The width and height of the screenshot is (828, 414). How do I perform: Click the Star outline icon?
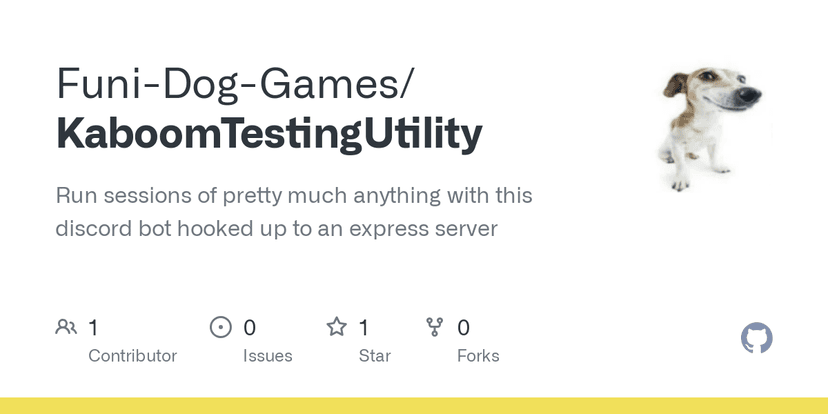[x=337, y=327]
